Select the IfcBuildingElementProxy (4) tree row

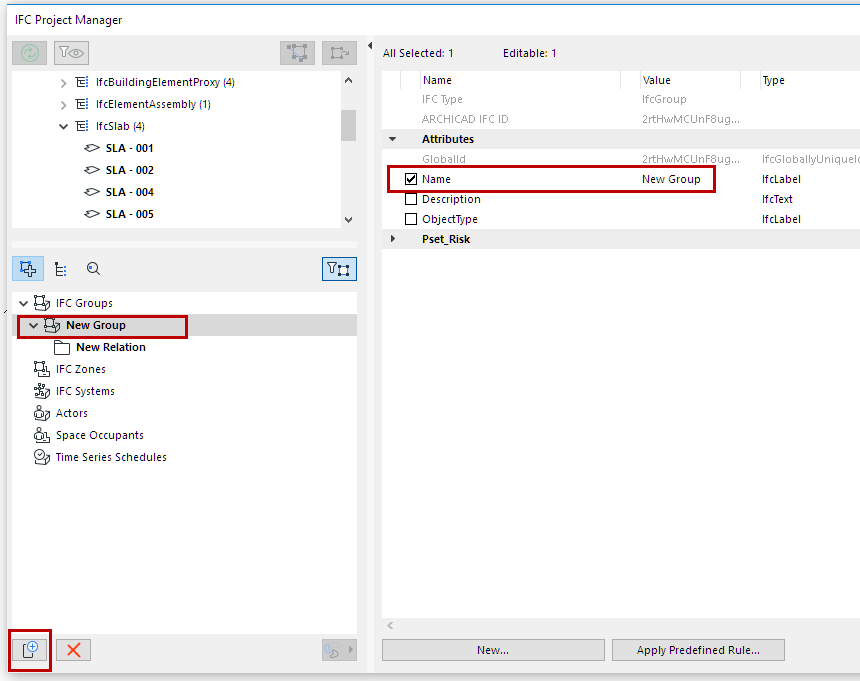(x=165, y=82)
